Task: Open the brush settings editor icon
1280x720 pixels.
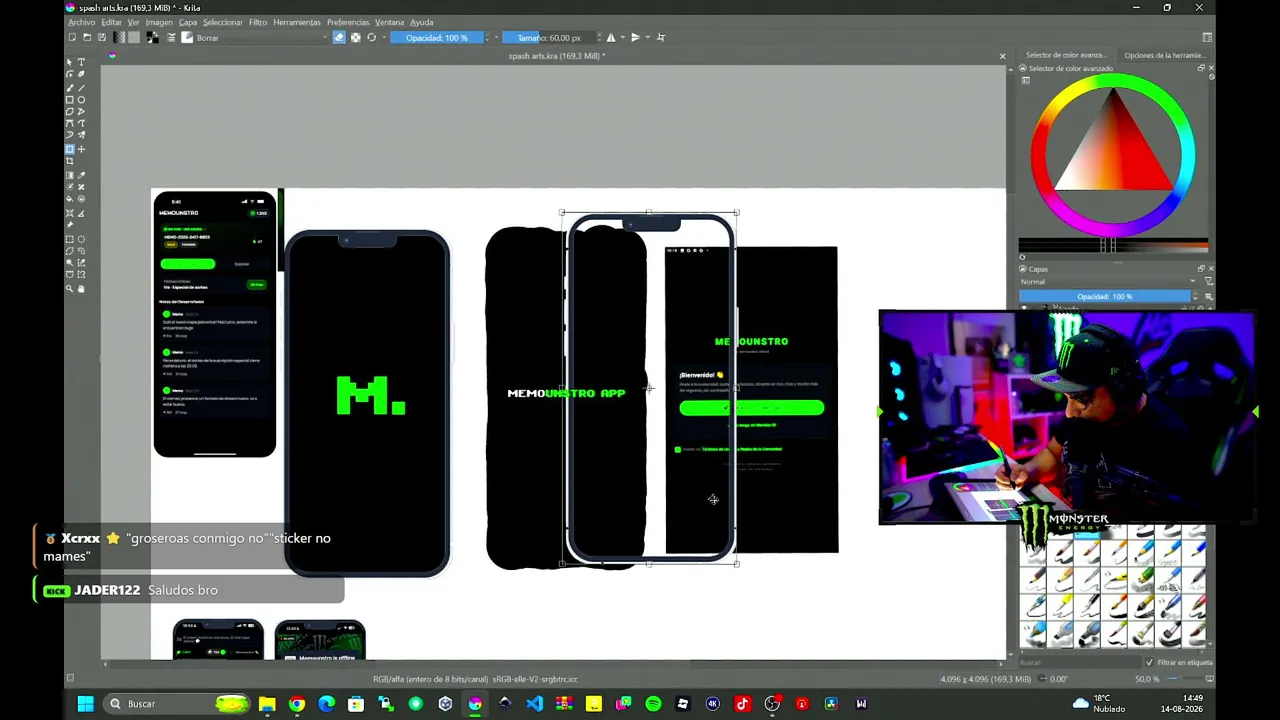Action: click(171, 38)
